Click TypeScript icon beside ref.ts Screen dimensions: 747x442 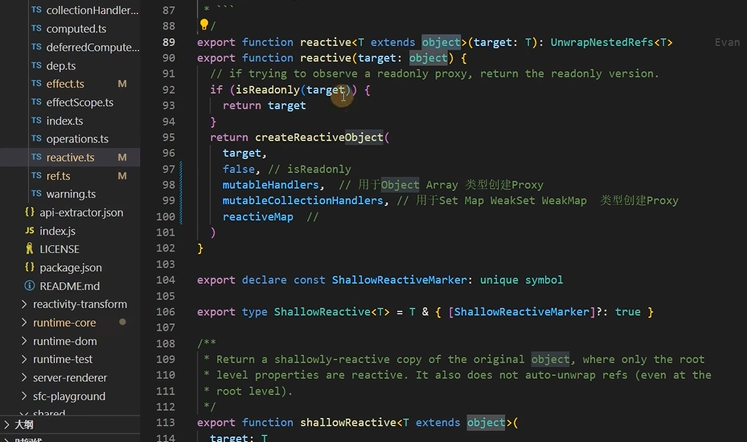tap(36, 175)
